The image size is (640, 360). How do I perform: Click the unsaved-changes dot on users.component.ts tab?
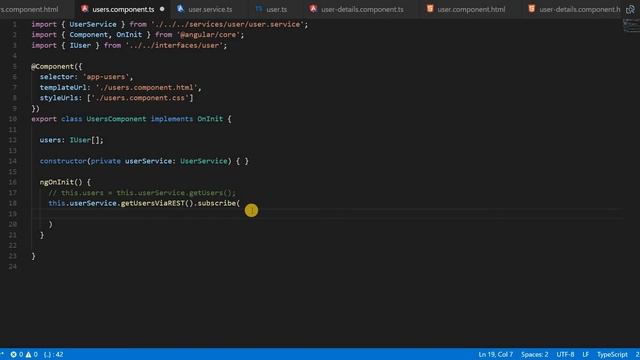pos(162,9)
